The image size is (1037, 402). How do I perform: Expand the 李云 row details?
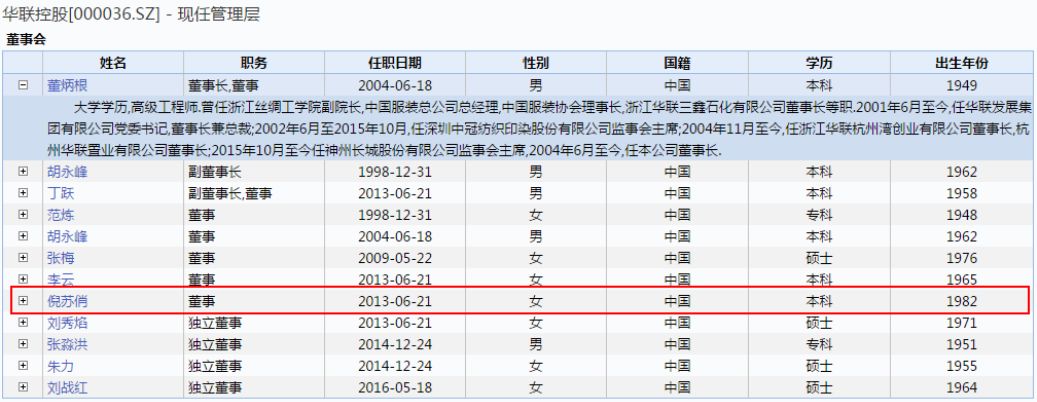23,280
